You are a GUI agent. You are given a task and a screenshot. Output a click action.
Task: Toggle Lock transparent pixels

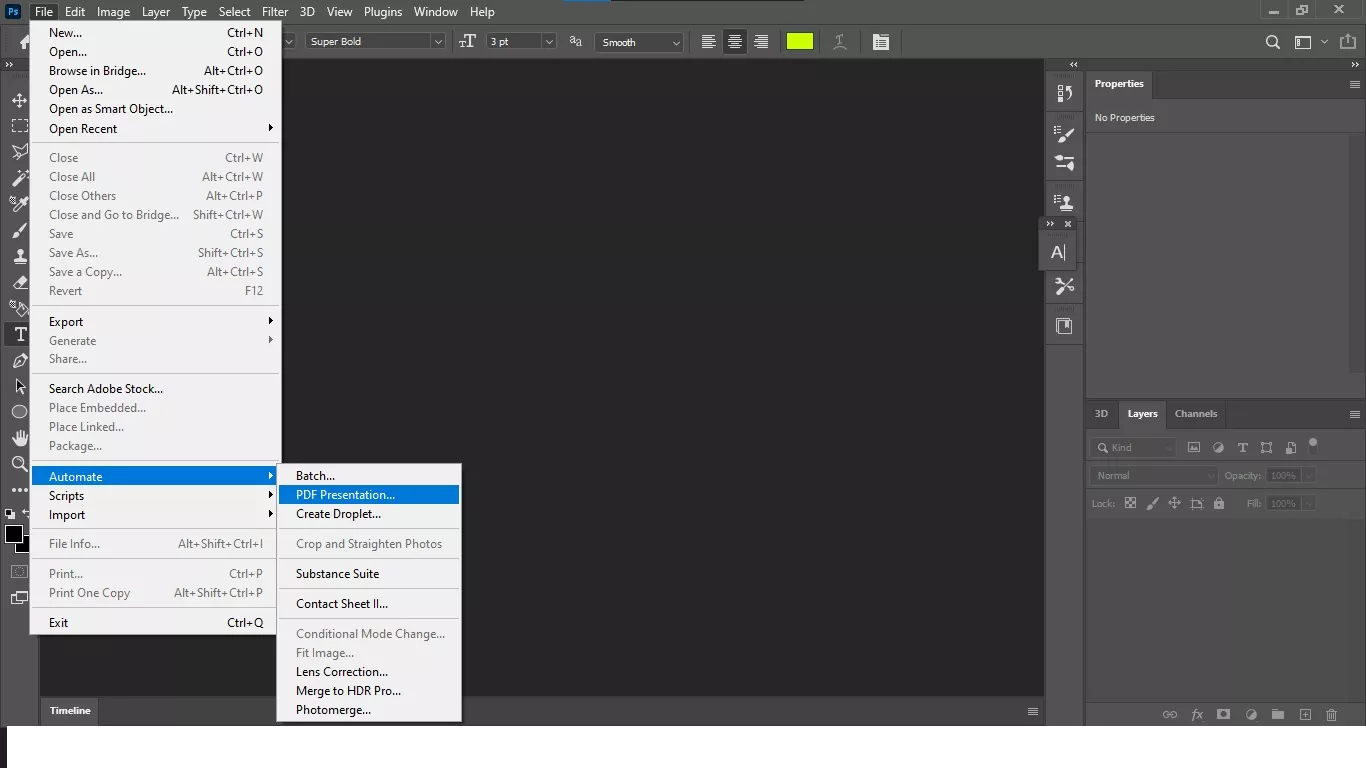coord(1130,503)
